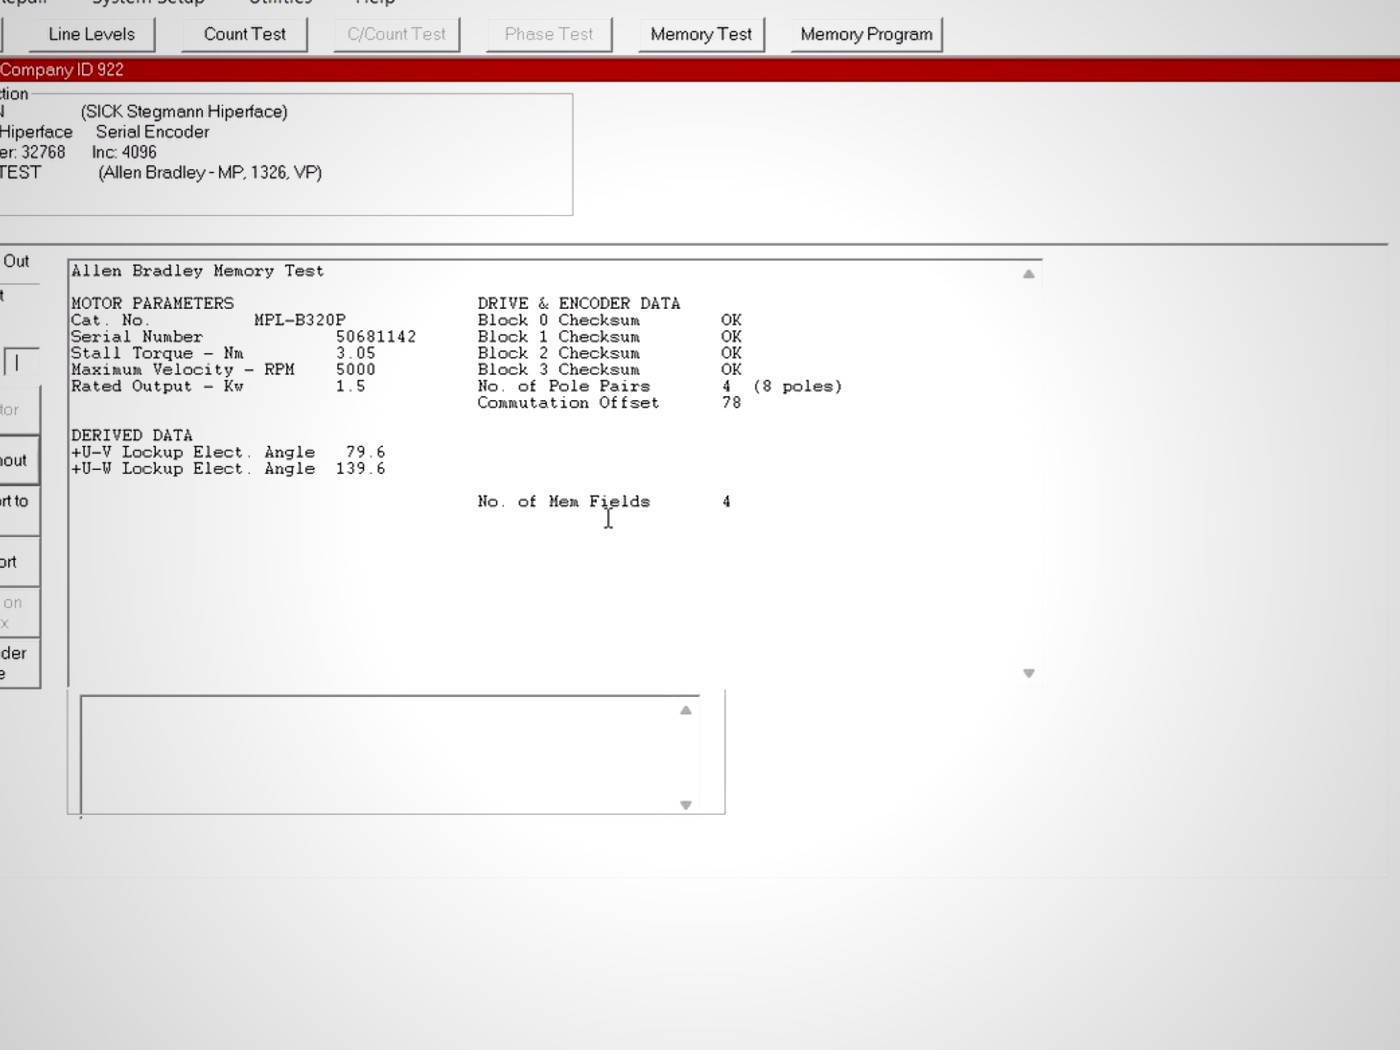
Task: Click the disabled Phase Test button
Action: point(549,34)
